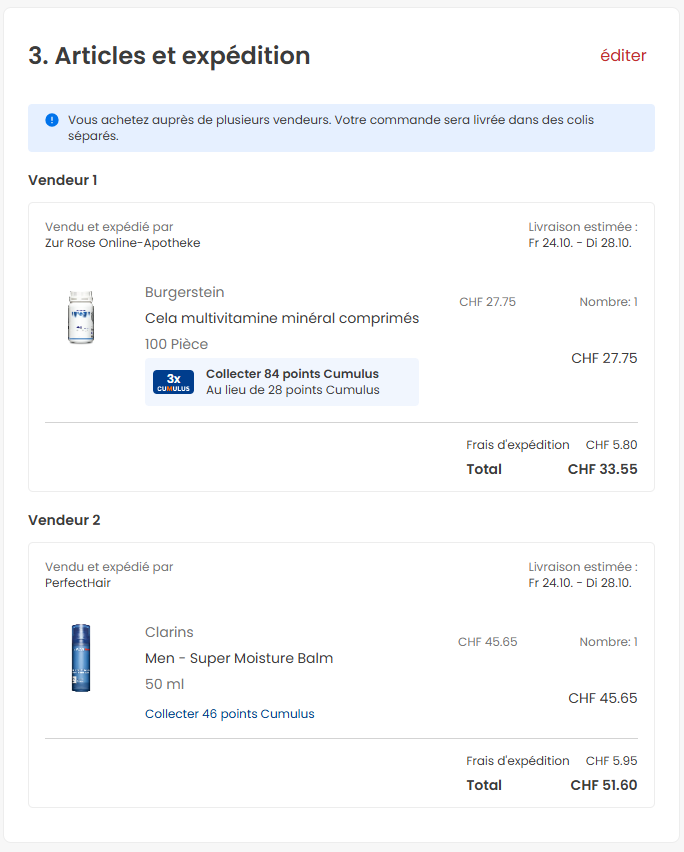This screenshot has width=684, height=852.
Task: Click CHF 5.95 shipping fee amount
Action: (x=611, y=761)
